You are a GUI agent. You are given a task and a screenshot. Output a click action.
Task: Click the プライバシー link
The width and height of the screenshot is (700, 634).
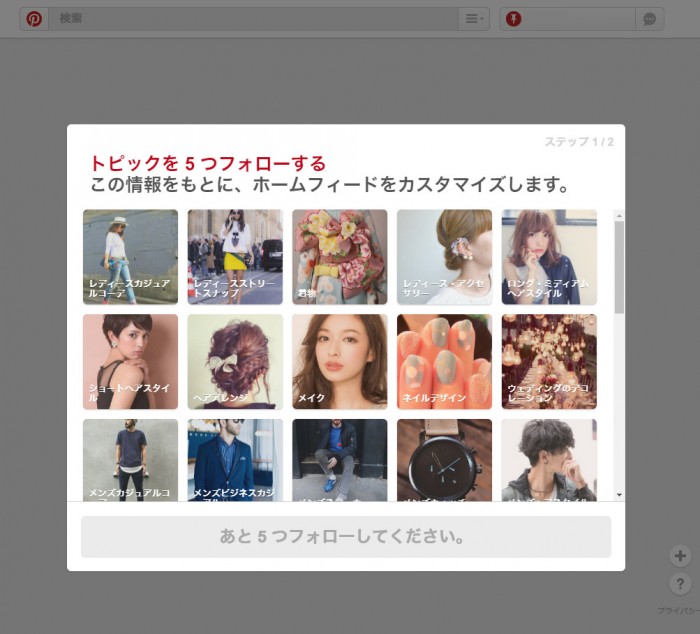[679, 610]
